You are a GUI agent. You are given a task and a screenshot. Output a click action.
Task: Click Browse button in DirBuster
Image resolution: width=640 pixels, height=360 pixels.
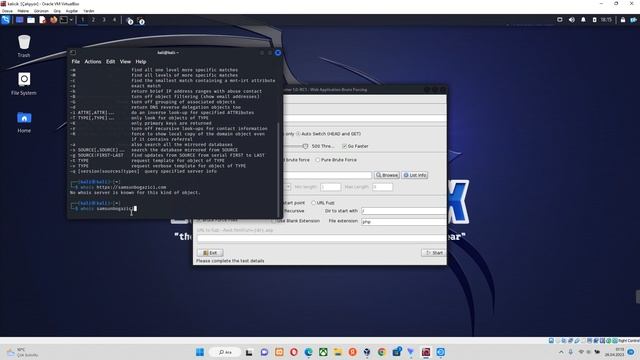pos(387,175)
